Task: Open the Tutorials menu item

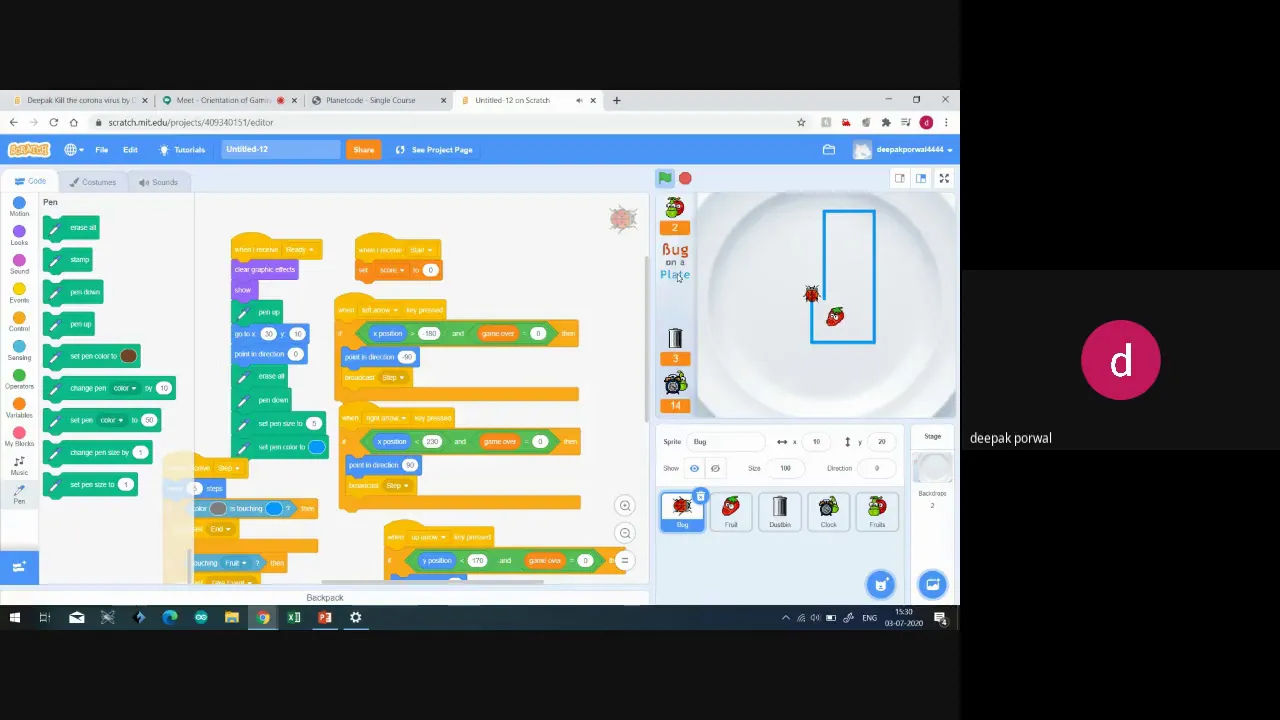Action: click(182, 150)
